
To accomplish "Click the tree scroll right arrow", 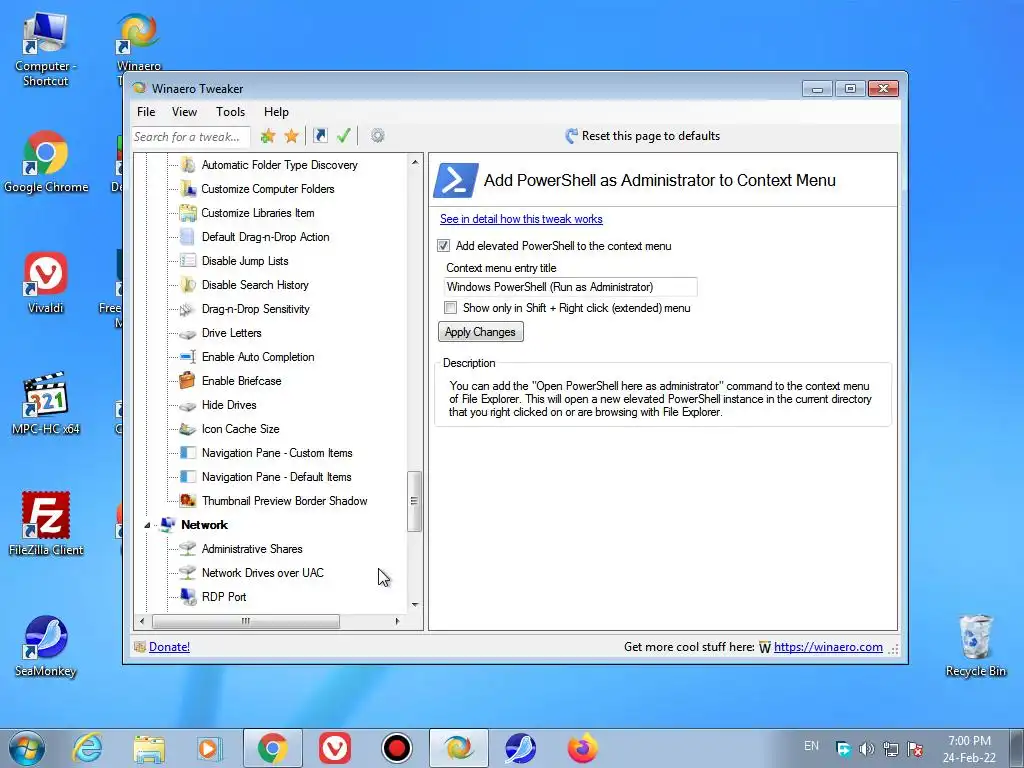I will [397, 621].
